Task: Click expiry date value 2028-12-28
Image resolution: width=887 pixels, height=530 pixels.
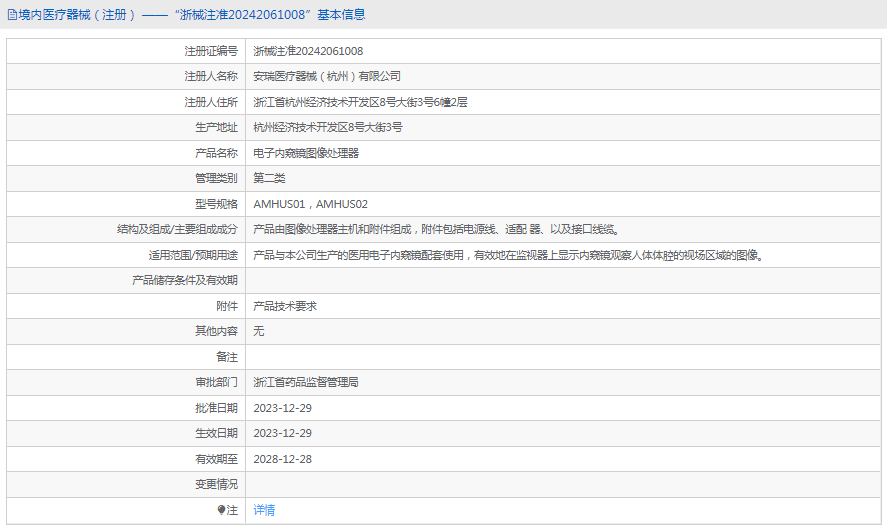Action: (x=282, y=459)
